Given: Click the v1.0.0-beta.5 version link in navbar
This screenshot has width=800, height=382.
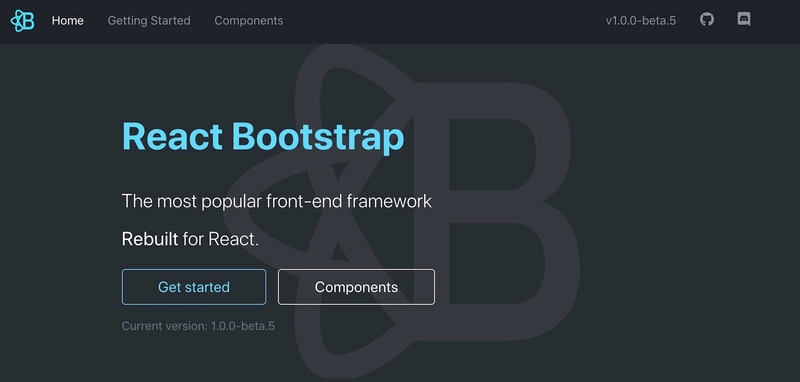Looking at the screenshot, I should pyautogui.click(x=641, y=21).
